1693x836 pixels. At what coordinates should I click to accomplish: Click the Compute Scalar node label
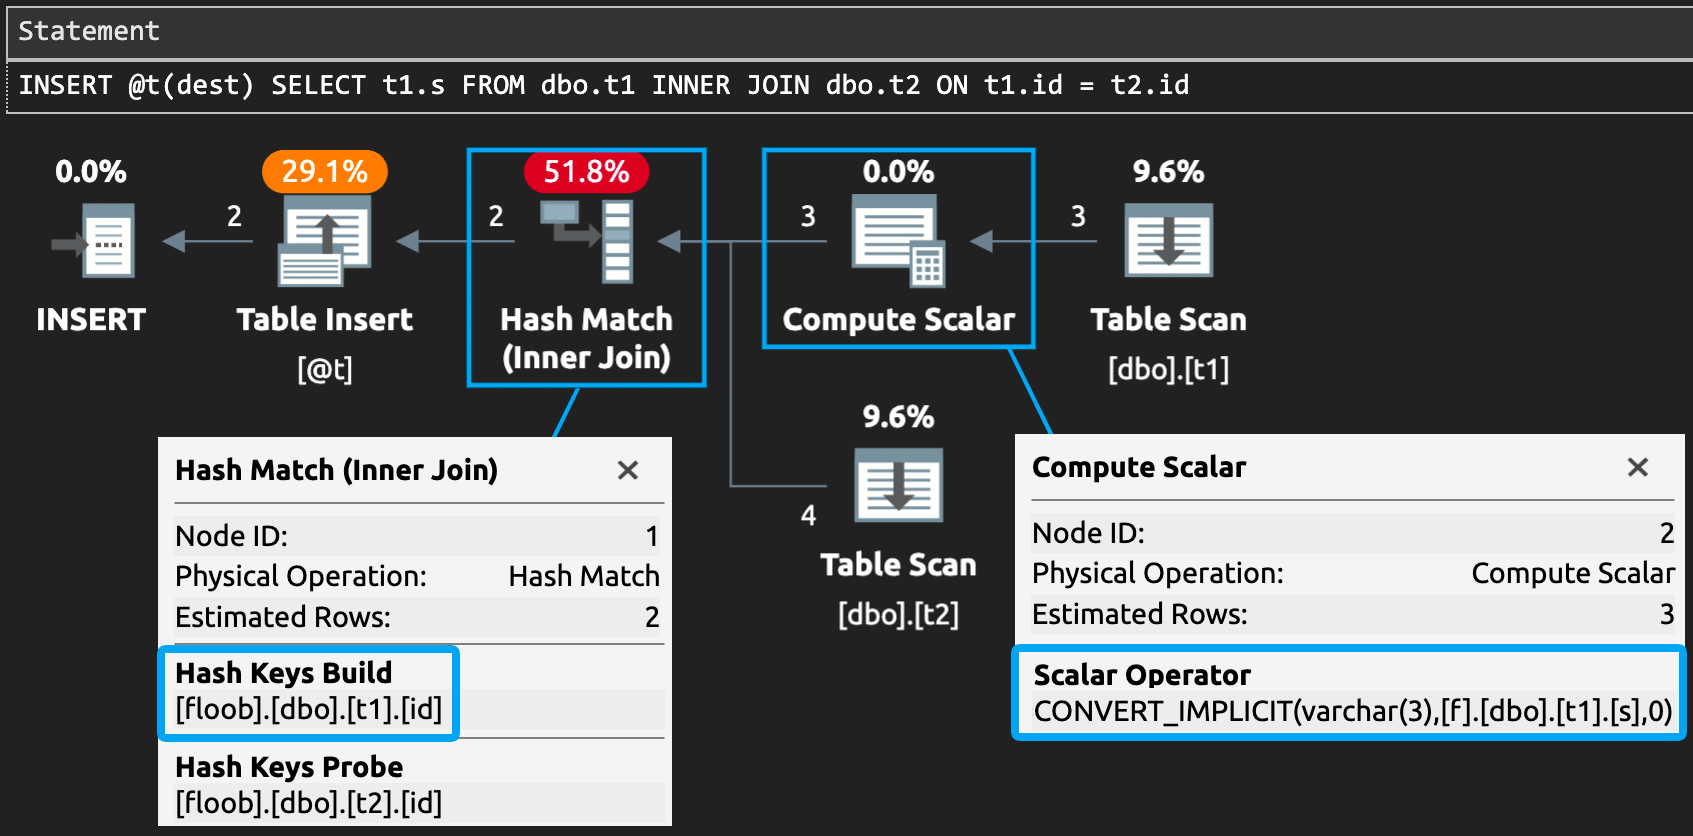click(x=898, y=319)
